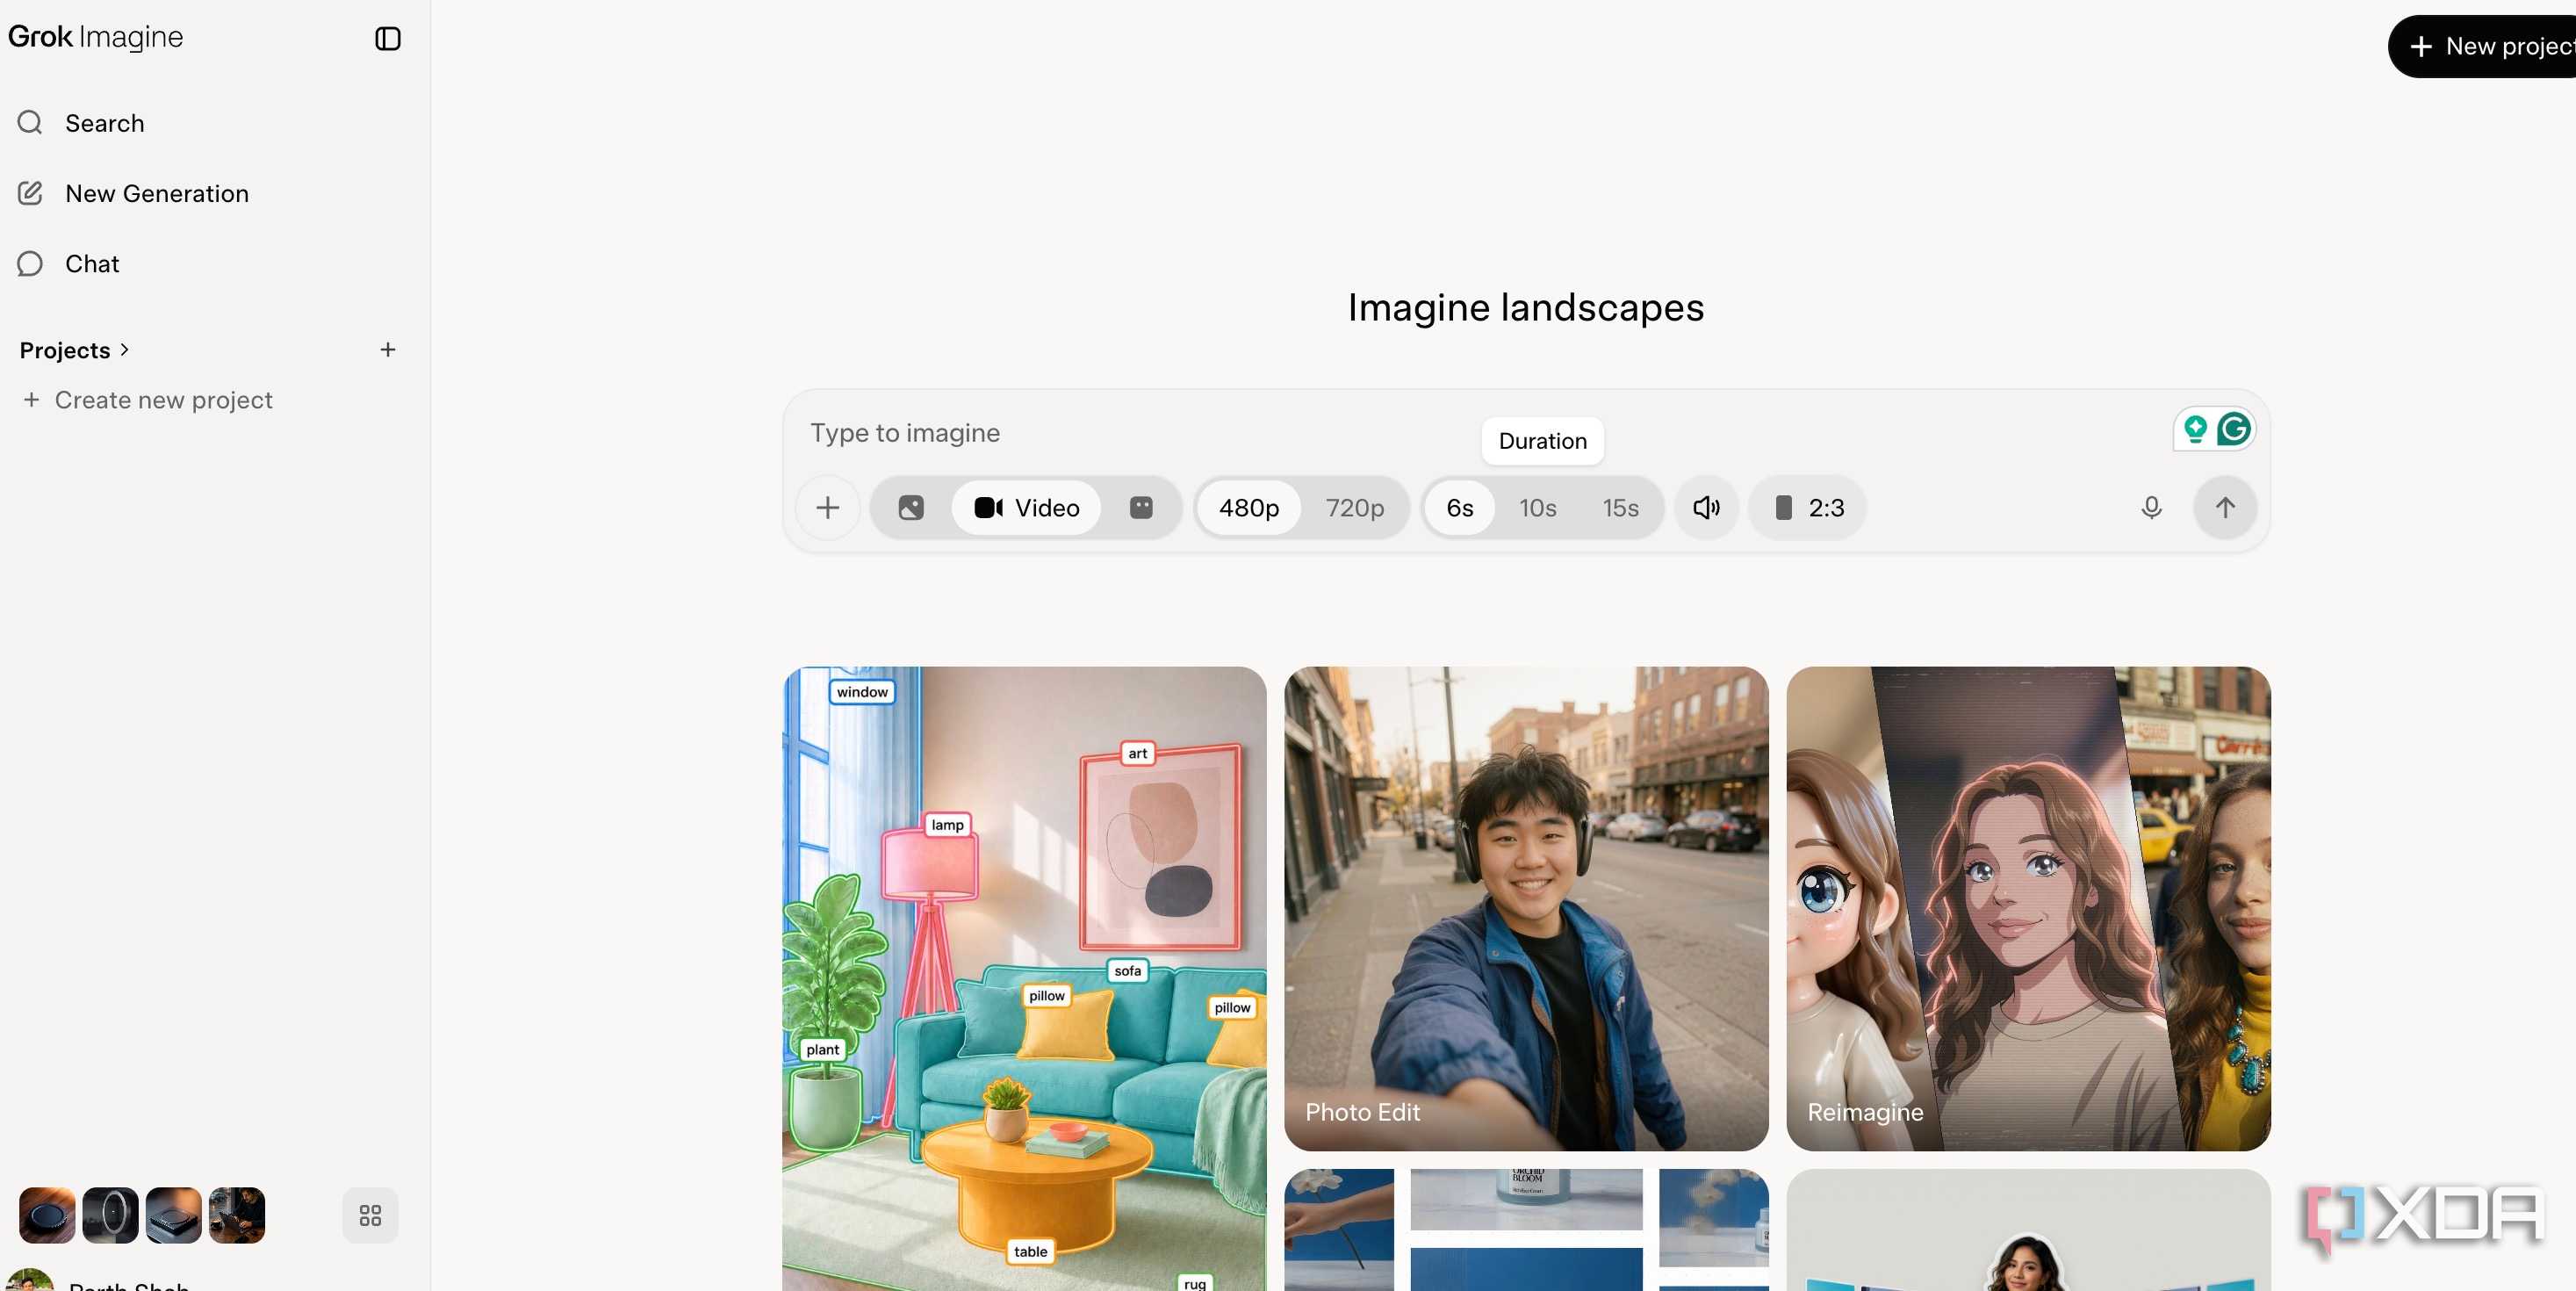Open the Photo Edit example card

click(1526, 909)
